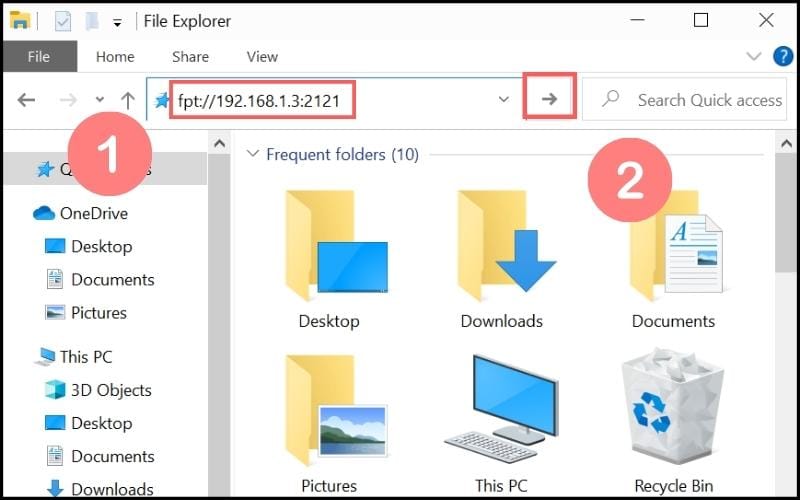Click navigation pane scroll up arrow
This screenshot has height=500, width=800.
click(219, 144)
